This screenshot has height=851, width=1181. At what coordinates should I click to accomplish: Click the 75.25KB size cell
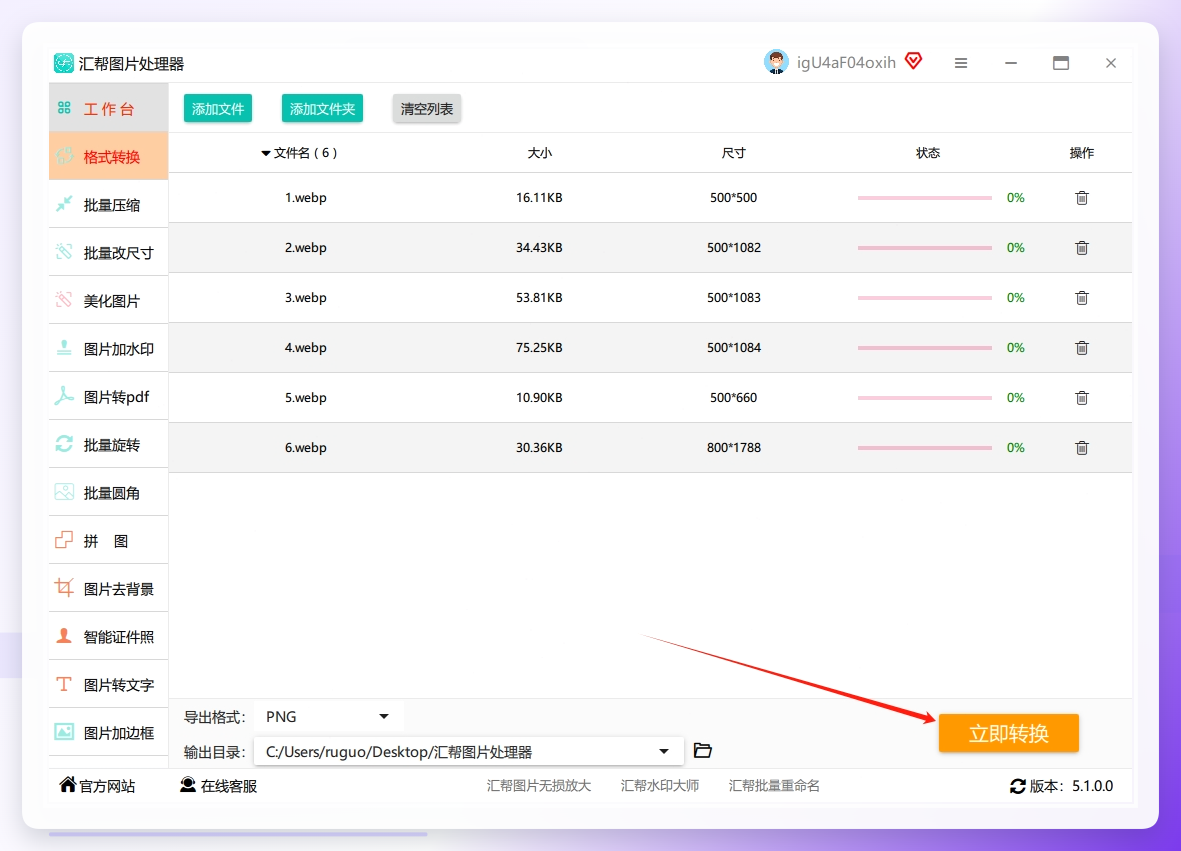(x=539, y=348)
